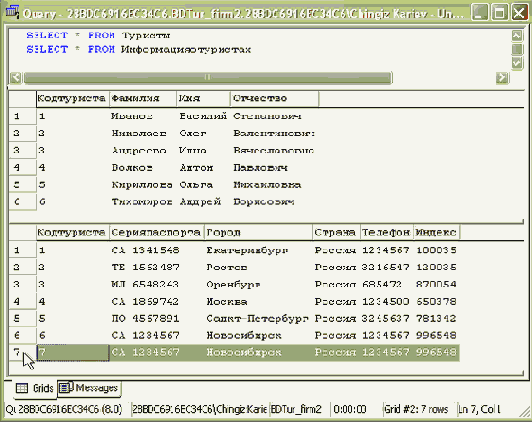Click the 'Кириллова' surname cell
The width and height of the screenshot is (532, 422).
pos(142,185)
